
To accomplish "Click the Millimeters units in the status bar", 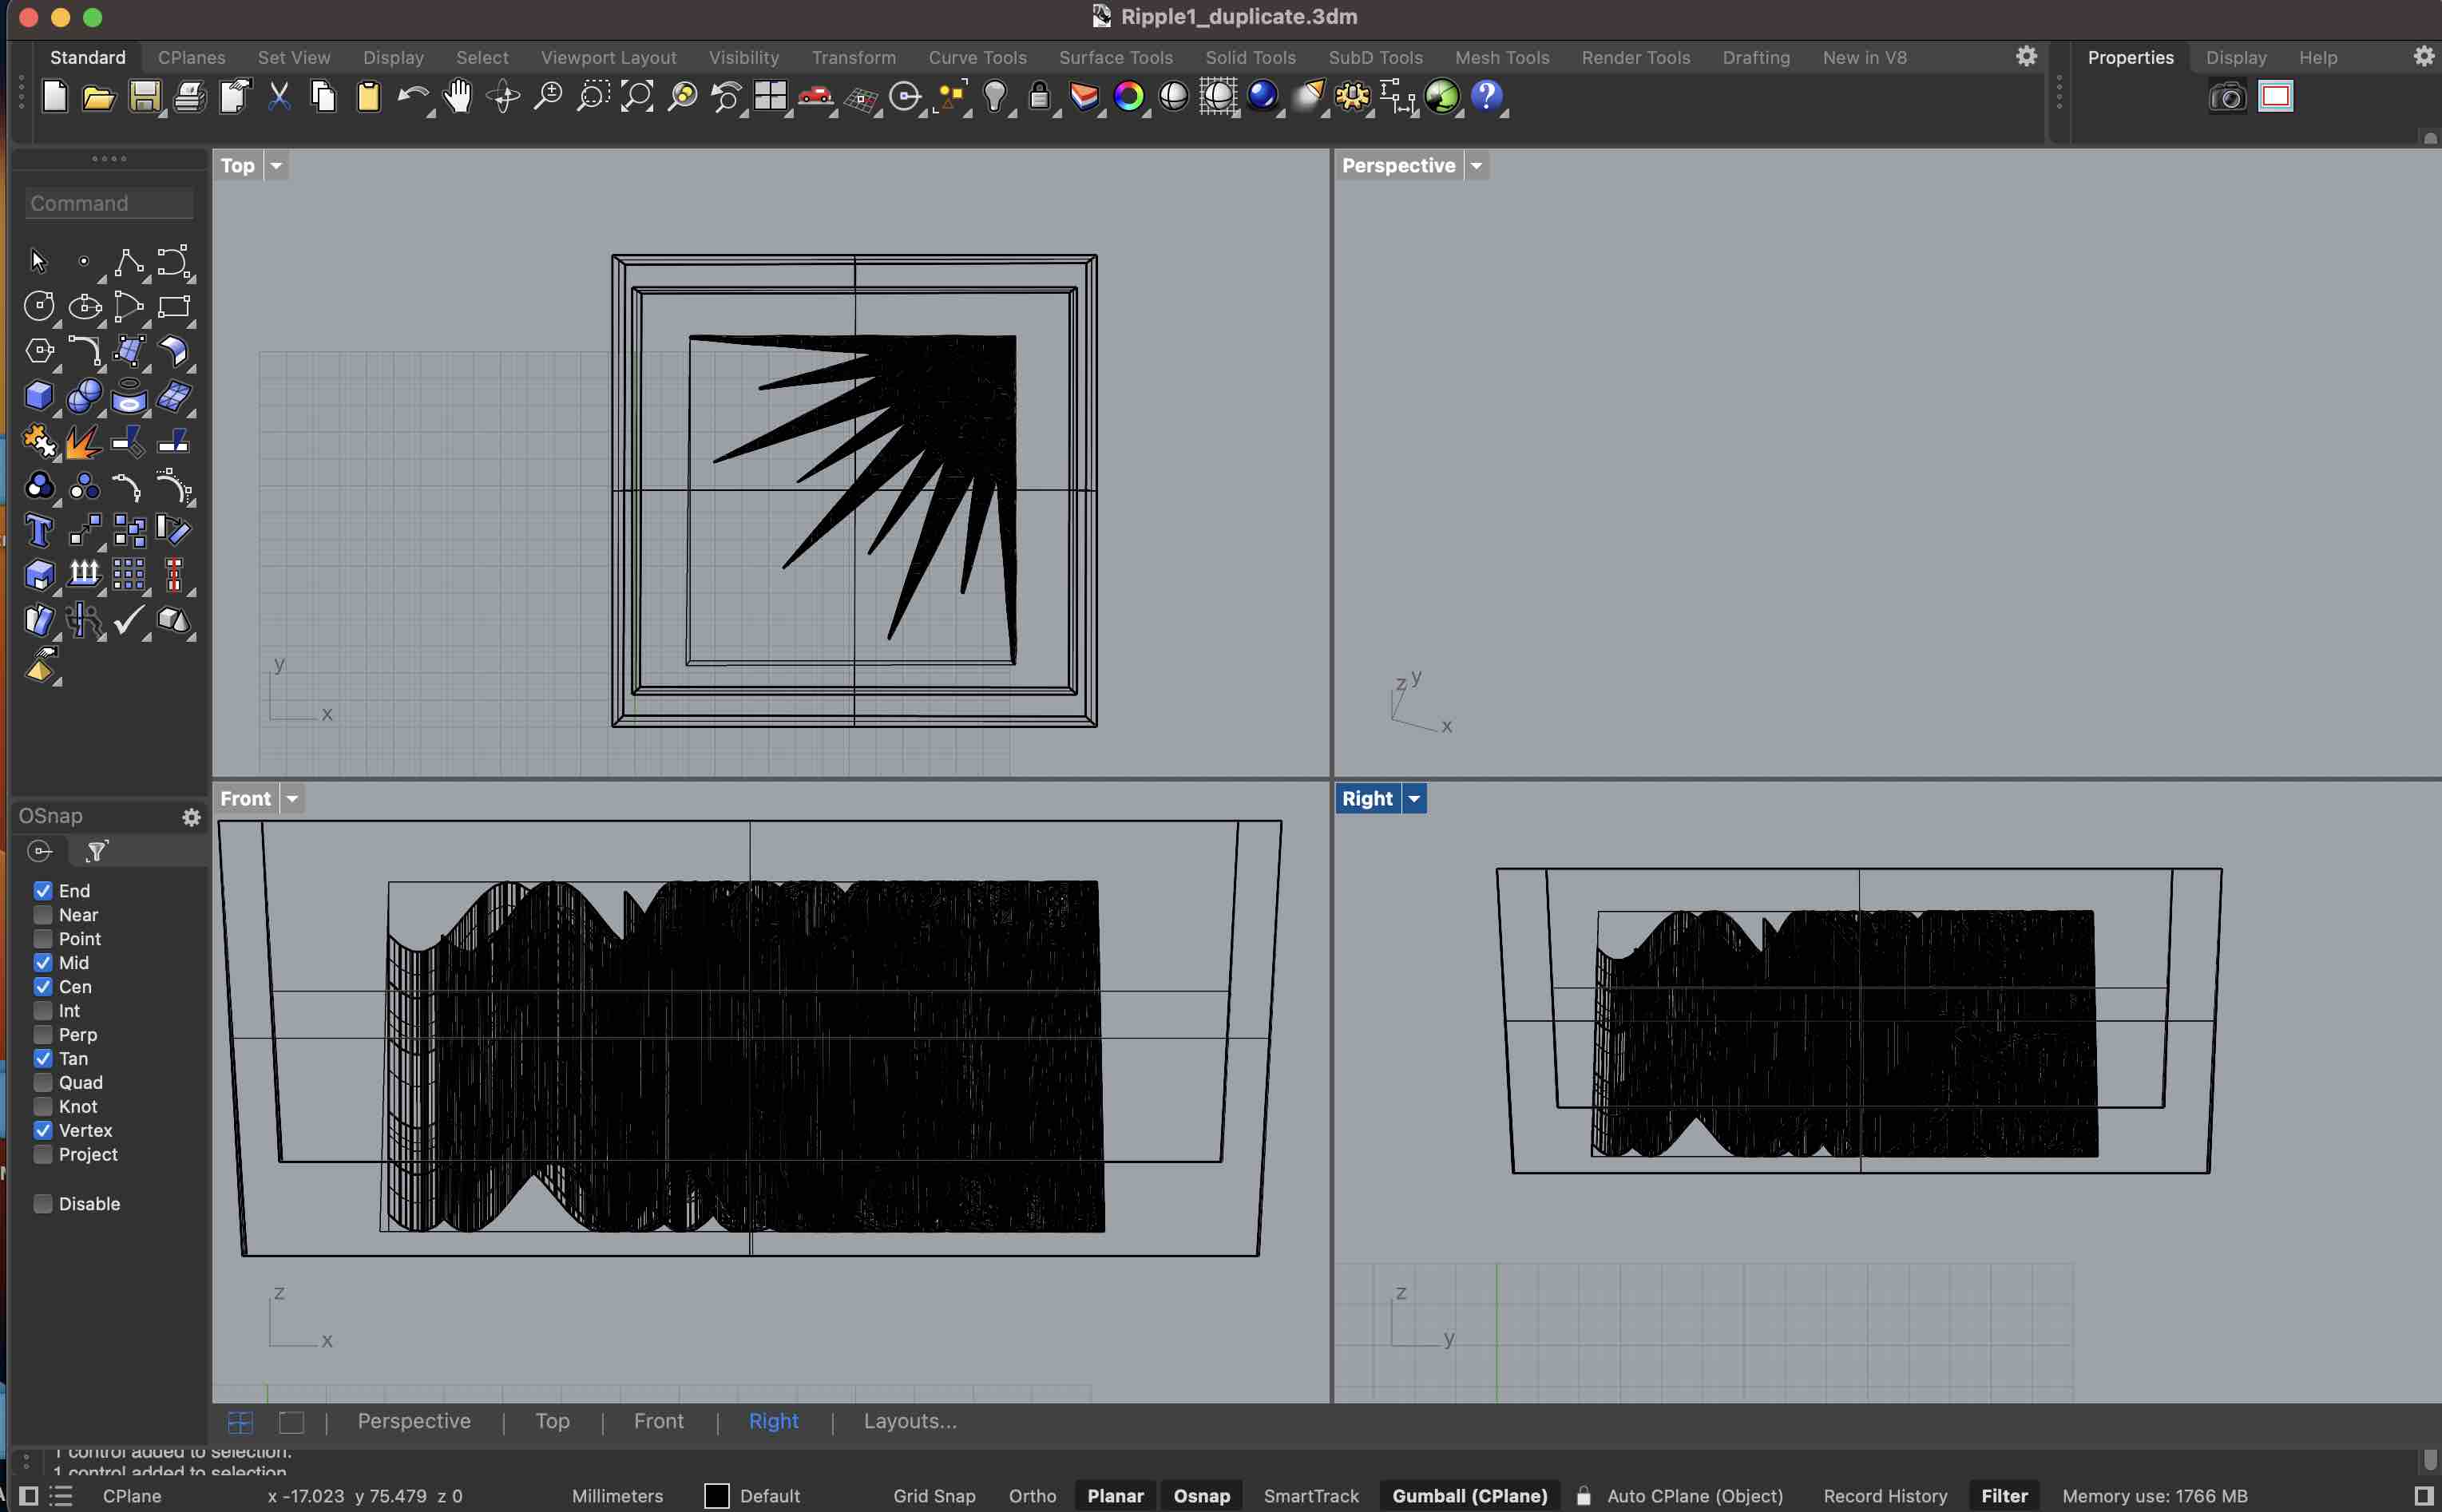I will point(617,1496).
